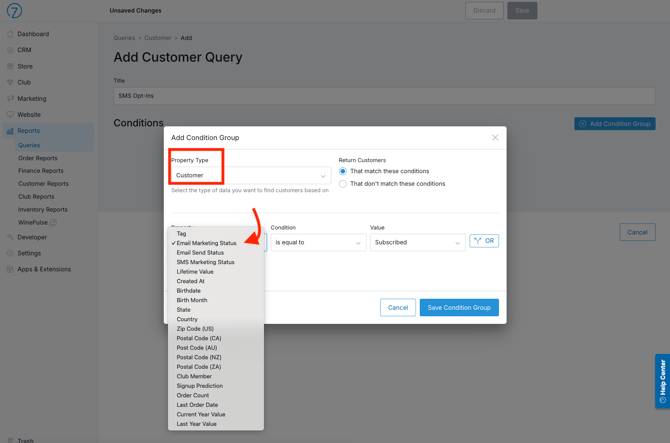The height and width of the screenshot is (443, 670).
Task: Click the Marketing megaphone icon
Action: [x=10, y=98]
